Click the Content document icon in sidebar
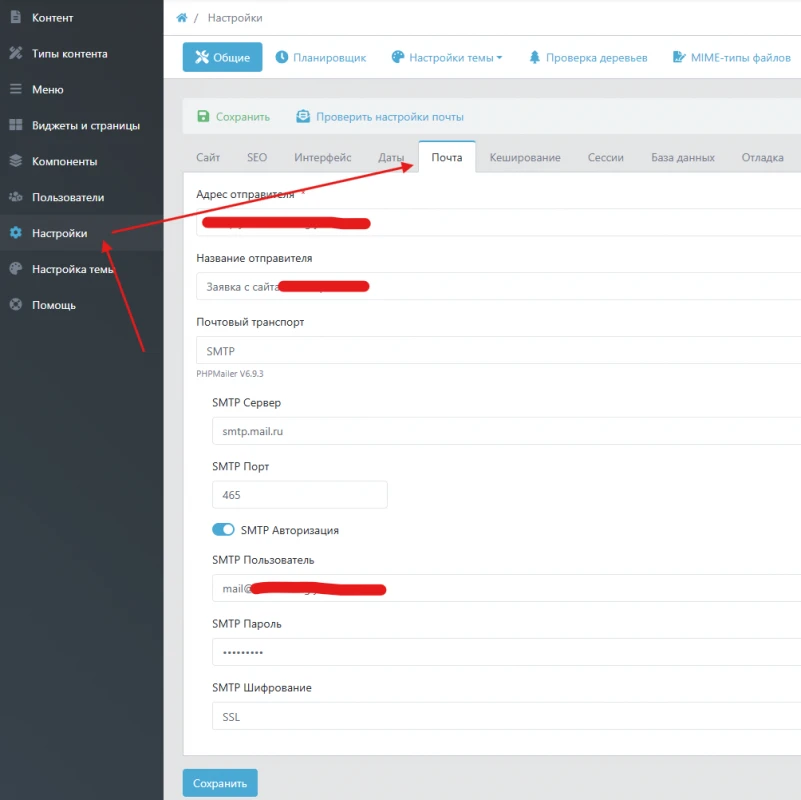 pyautogui.click(x=15, y=17)
